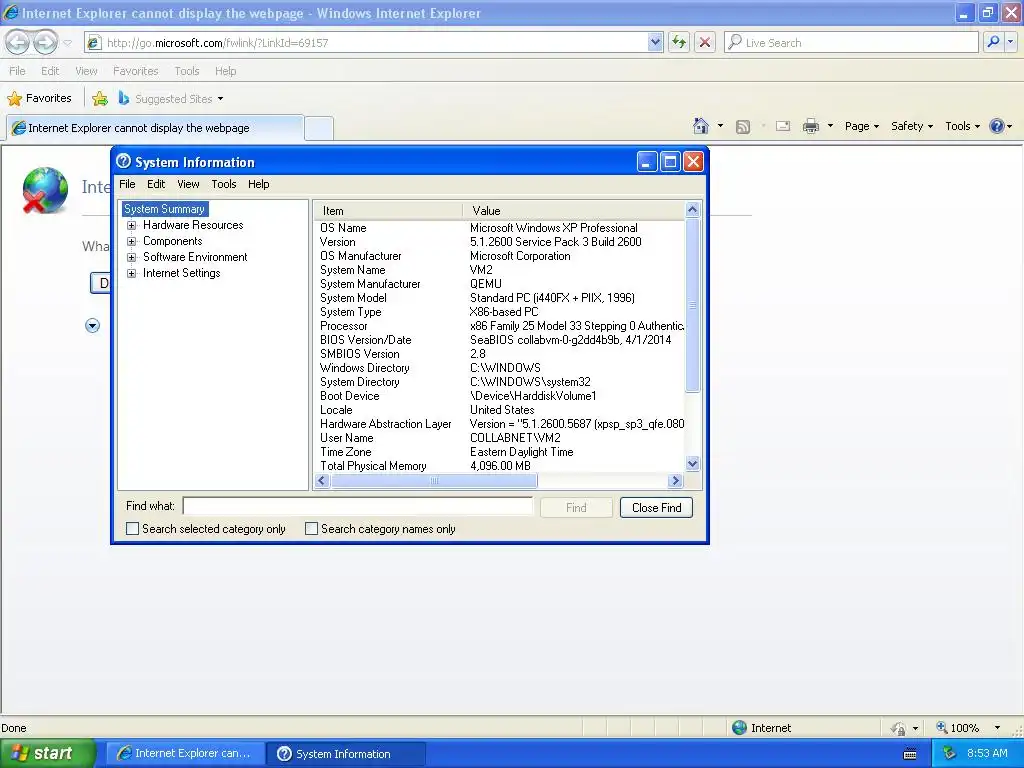The image size is (1024, 768).
Task: Open Internet Explorer File menu
Action: coord(18,71)
